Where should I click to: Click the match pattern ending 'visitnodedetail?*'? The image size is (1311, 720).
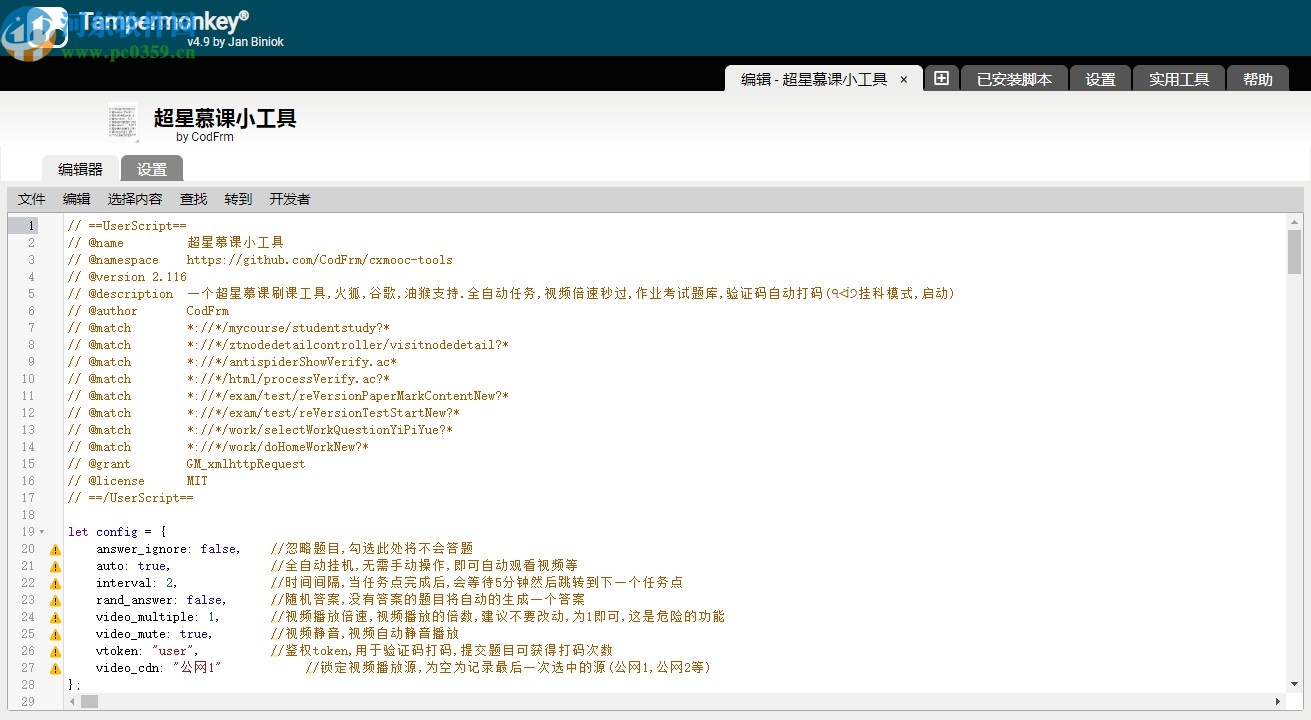348,345
